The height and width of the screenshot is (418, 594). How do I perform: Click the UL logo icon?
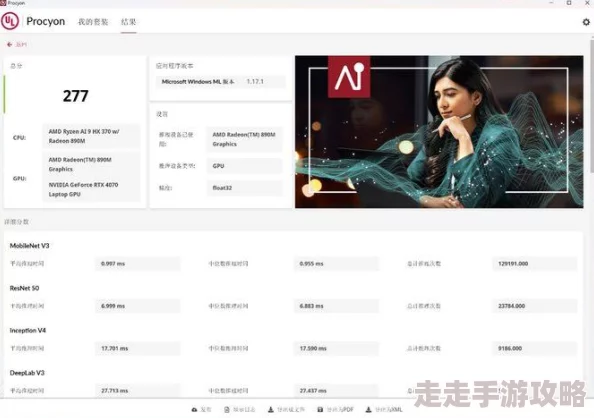point(10,21)
